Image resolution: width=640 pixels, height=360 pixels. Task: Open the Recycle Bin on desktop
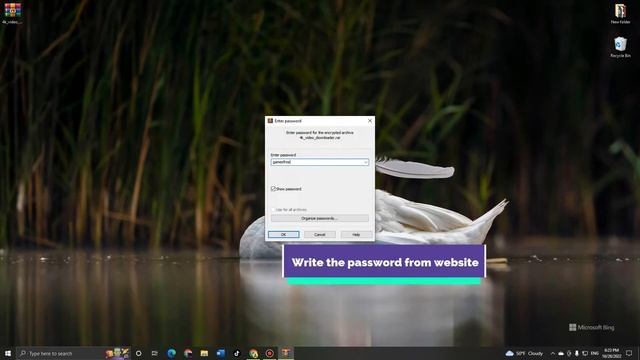coord(620,47)
